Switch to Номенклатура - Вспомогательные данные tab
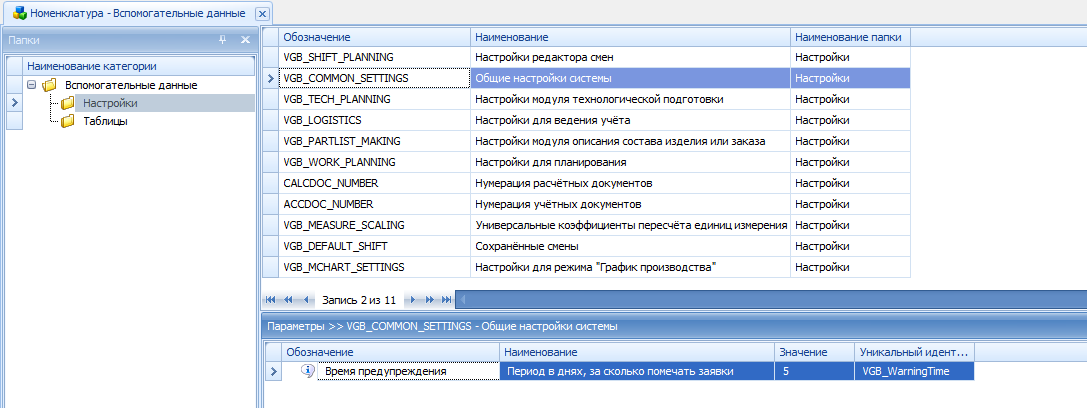 coord(130,13)
